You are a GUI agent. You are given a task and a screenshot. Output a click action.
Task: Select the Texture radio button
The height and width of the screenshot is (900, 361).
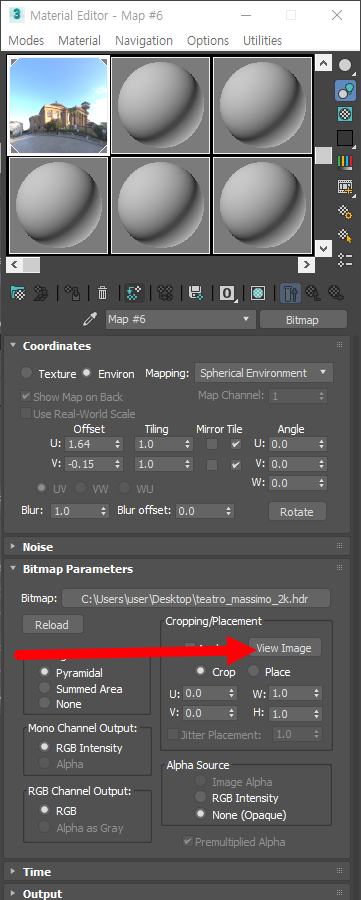coord(26,373)
